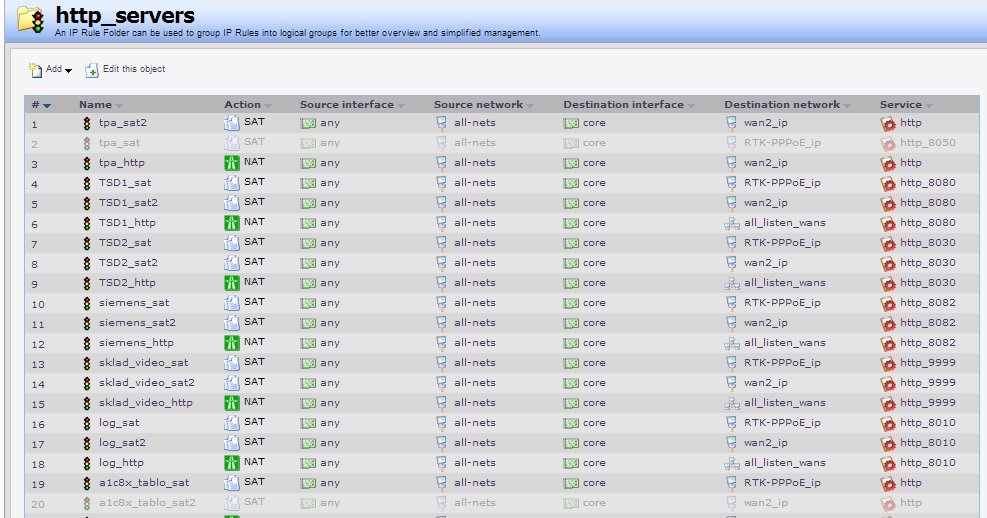Screen dimensions: 987x518
Task: Click the traffic light icon beside tpa_sat2
Action: tap(85, 124)
